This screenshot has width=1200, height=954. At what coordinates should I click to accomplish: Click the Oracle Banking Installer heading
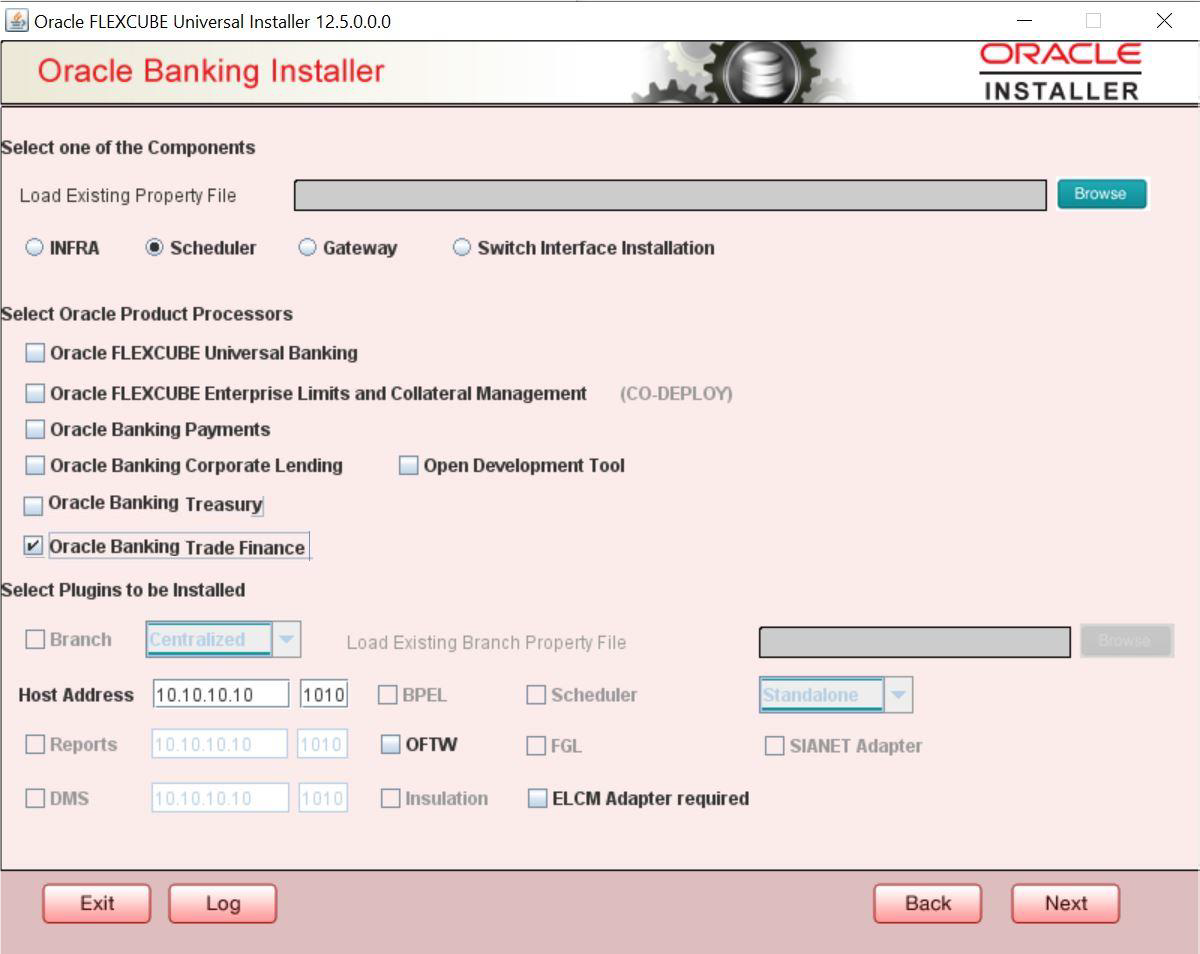[211, 71]
